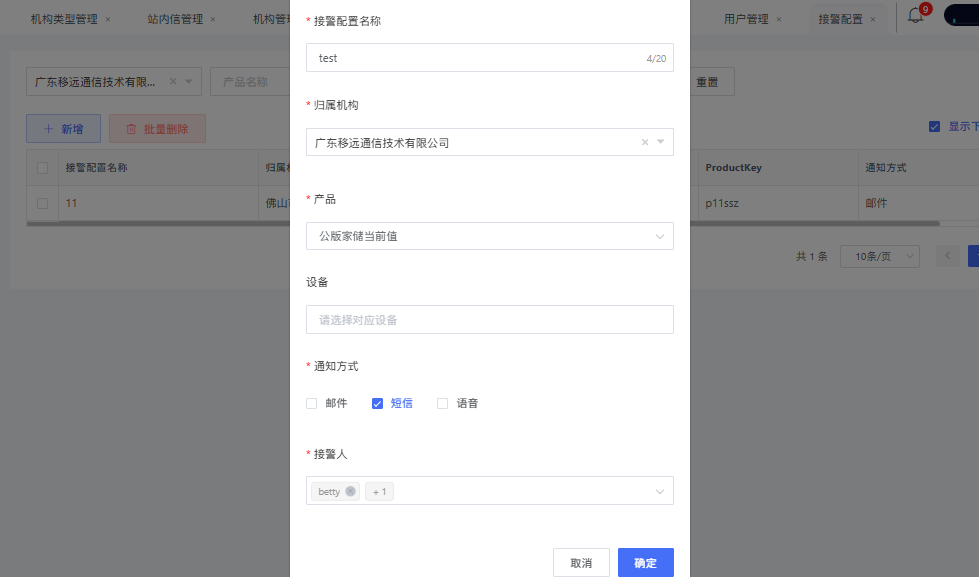The image size is (979, 577).
Task: Enable the 语音 notification checkbox
Action: click(x=443, y=403)
